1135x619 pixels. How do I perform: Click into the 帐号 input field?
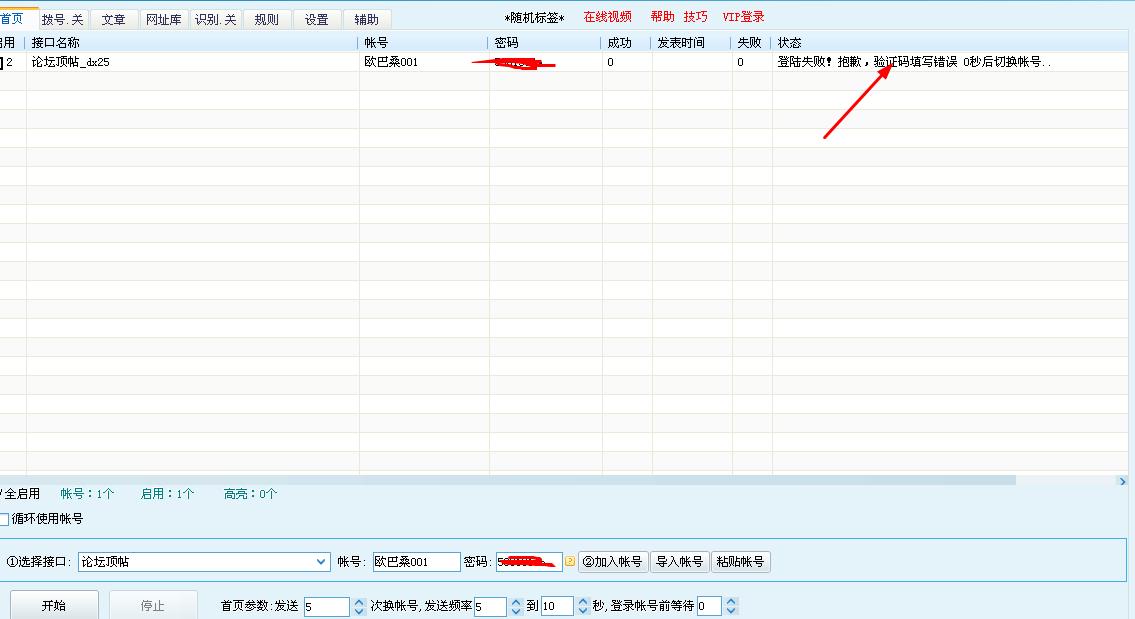click(415, 562)
